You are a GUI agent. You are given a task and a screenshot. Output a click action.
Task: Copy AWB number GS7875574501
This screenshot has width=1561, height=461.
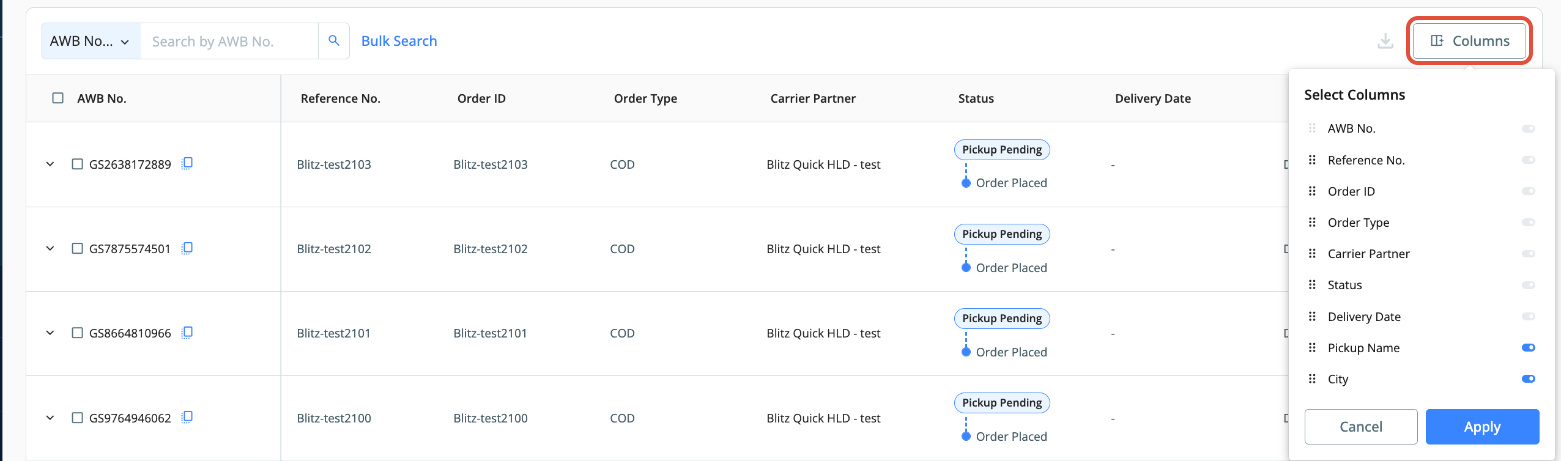[187, 248]
